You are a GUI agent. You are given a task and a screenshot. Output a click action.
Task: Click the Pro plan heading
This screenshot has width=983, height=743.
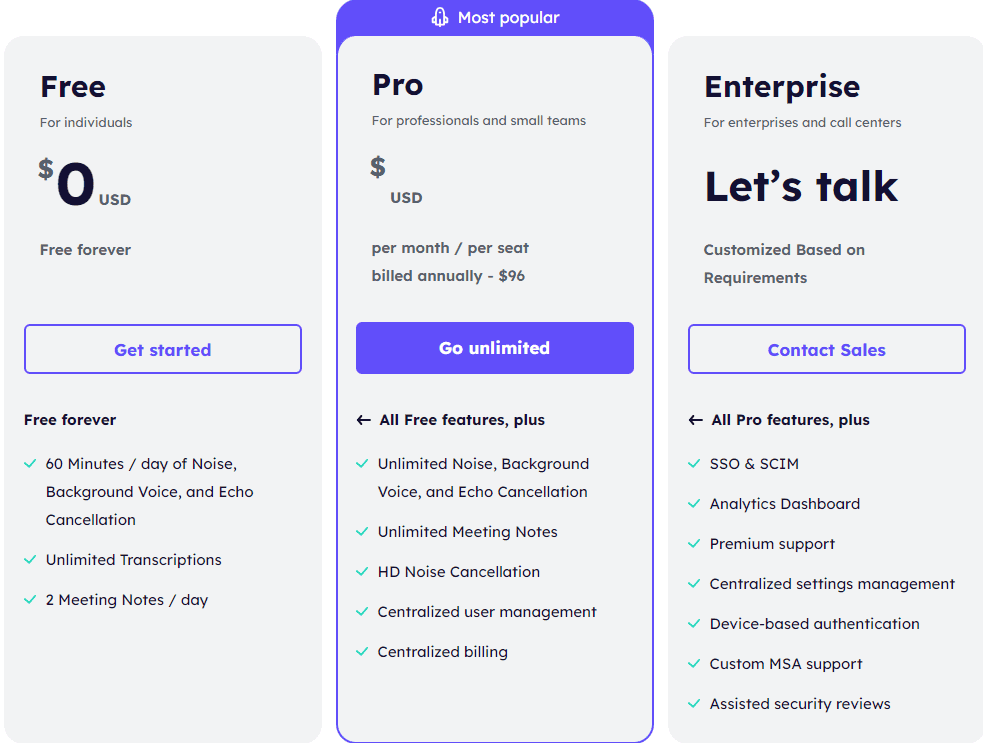click(x=397, y=85)
